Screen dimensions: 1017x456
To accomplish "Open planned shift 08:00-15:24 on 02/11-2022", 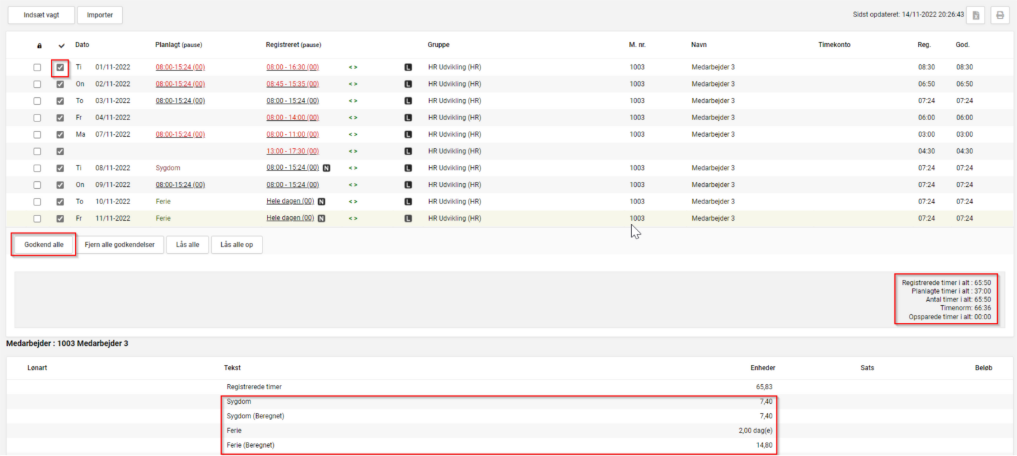I will [180, 84].
